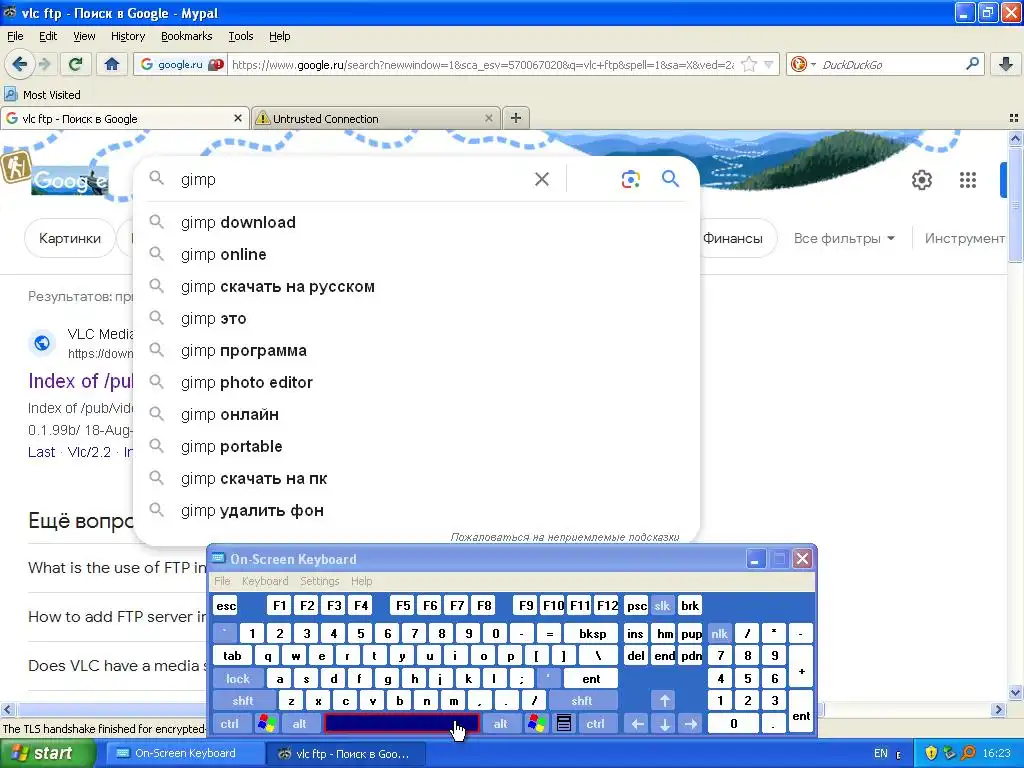The width and height of the screenshot is (1024, 768).
Task: Click the magnifier tray icon
Action: click(x=968, y=753)
